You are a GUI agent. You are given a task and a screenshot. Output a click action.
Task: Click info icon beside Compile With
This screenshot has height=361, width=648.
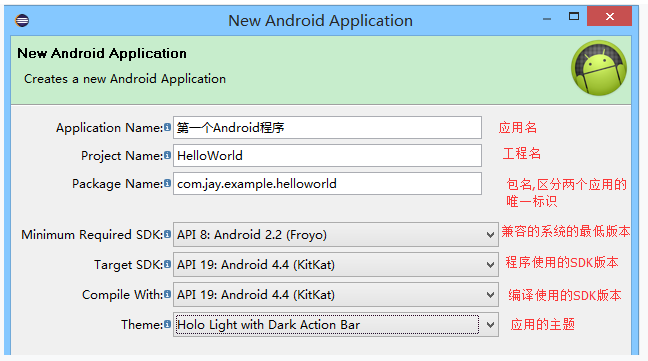point(167,294)
